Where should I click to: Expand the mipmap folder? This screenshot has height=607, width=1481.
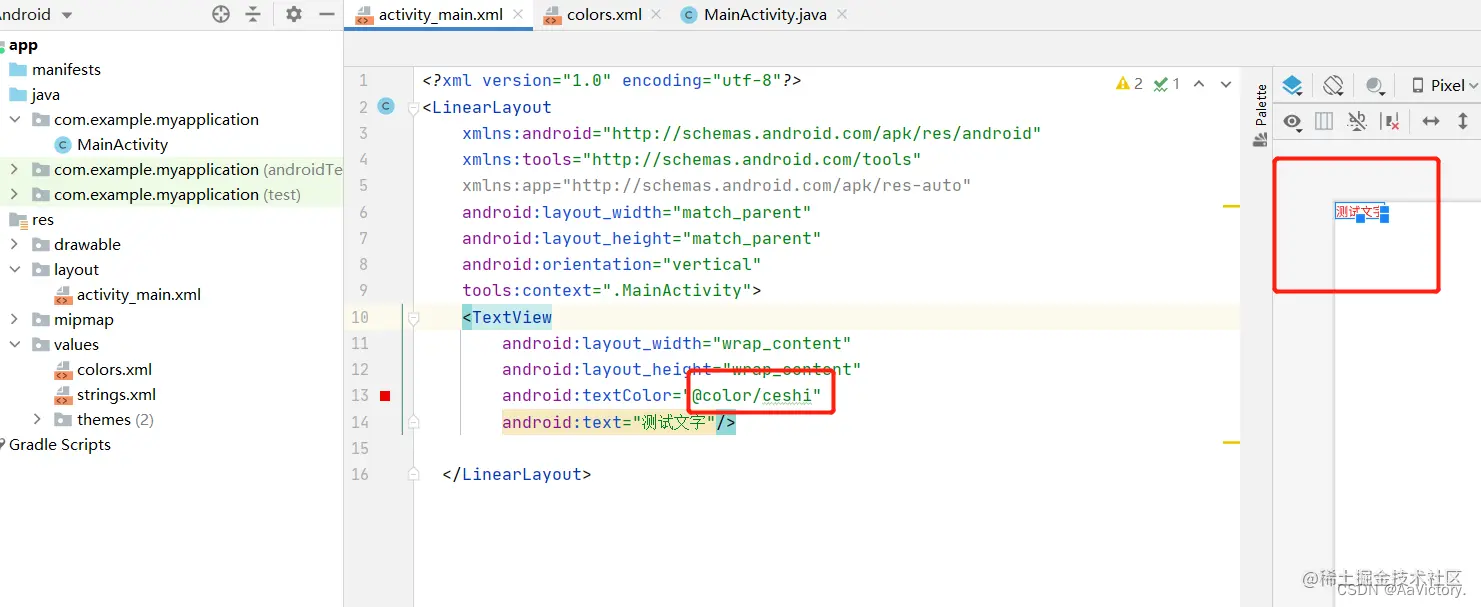pos(15,319)
